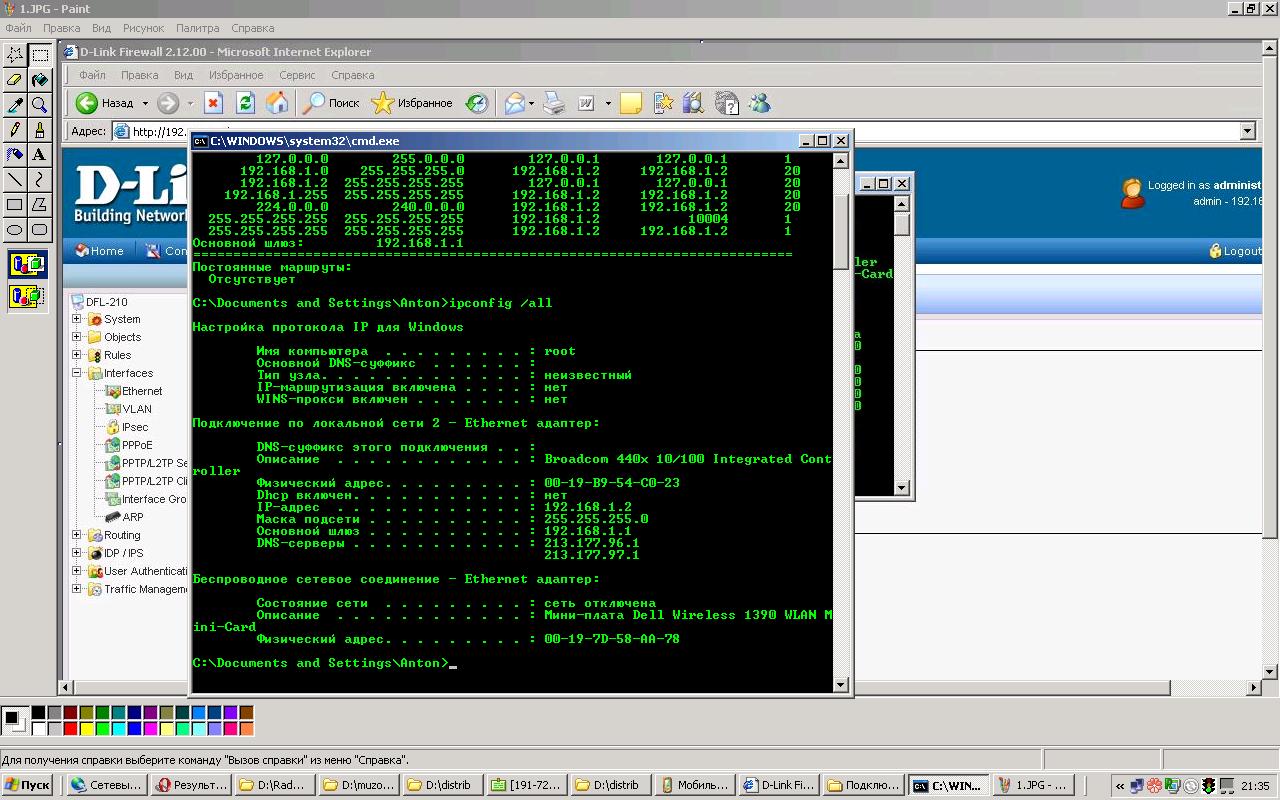1280x800 pixels.
Task: Pick the Text tool in Paint
Action: pos(39,155)
